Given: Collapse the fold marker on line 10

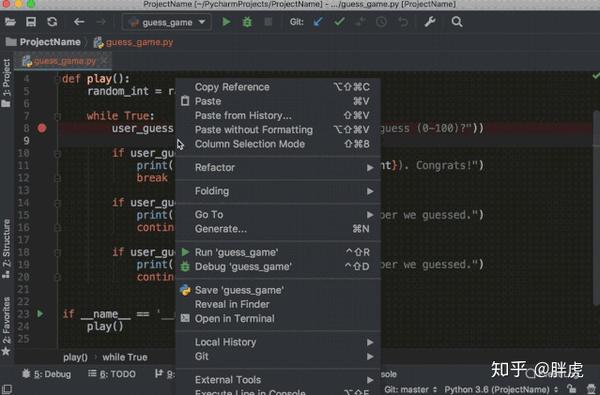Looking at the screenshot, I should [x=58, y=153].
